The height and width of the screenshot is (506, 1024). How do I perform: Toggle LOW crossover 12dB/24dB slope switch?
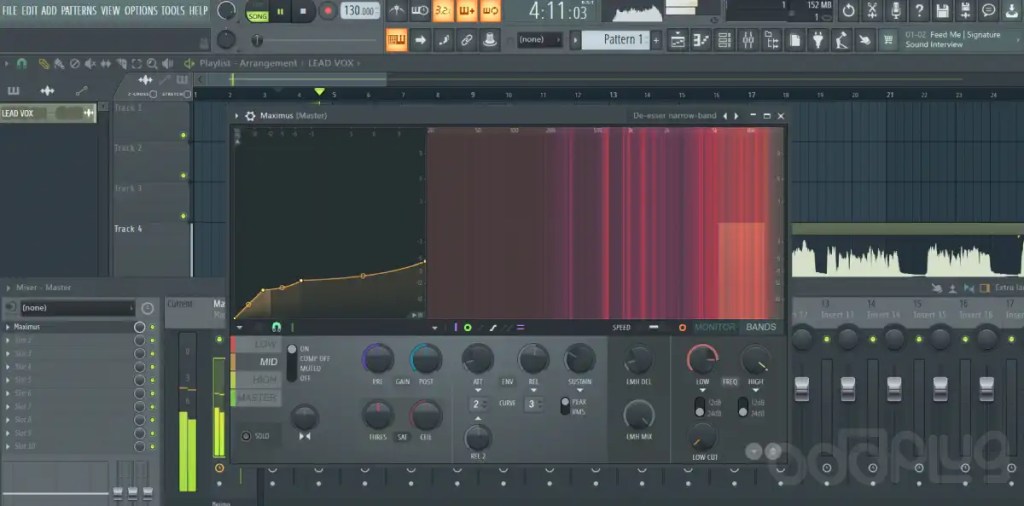click(699, 407)
